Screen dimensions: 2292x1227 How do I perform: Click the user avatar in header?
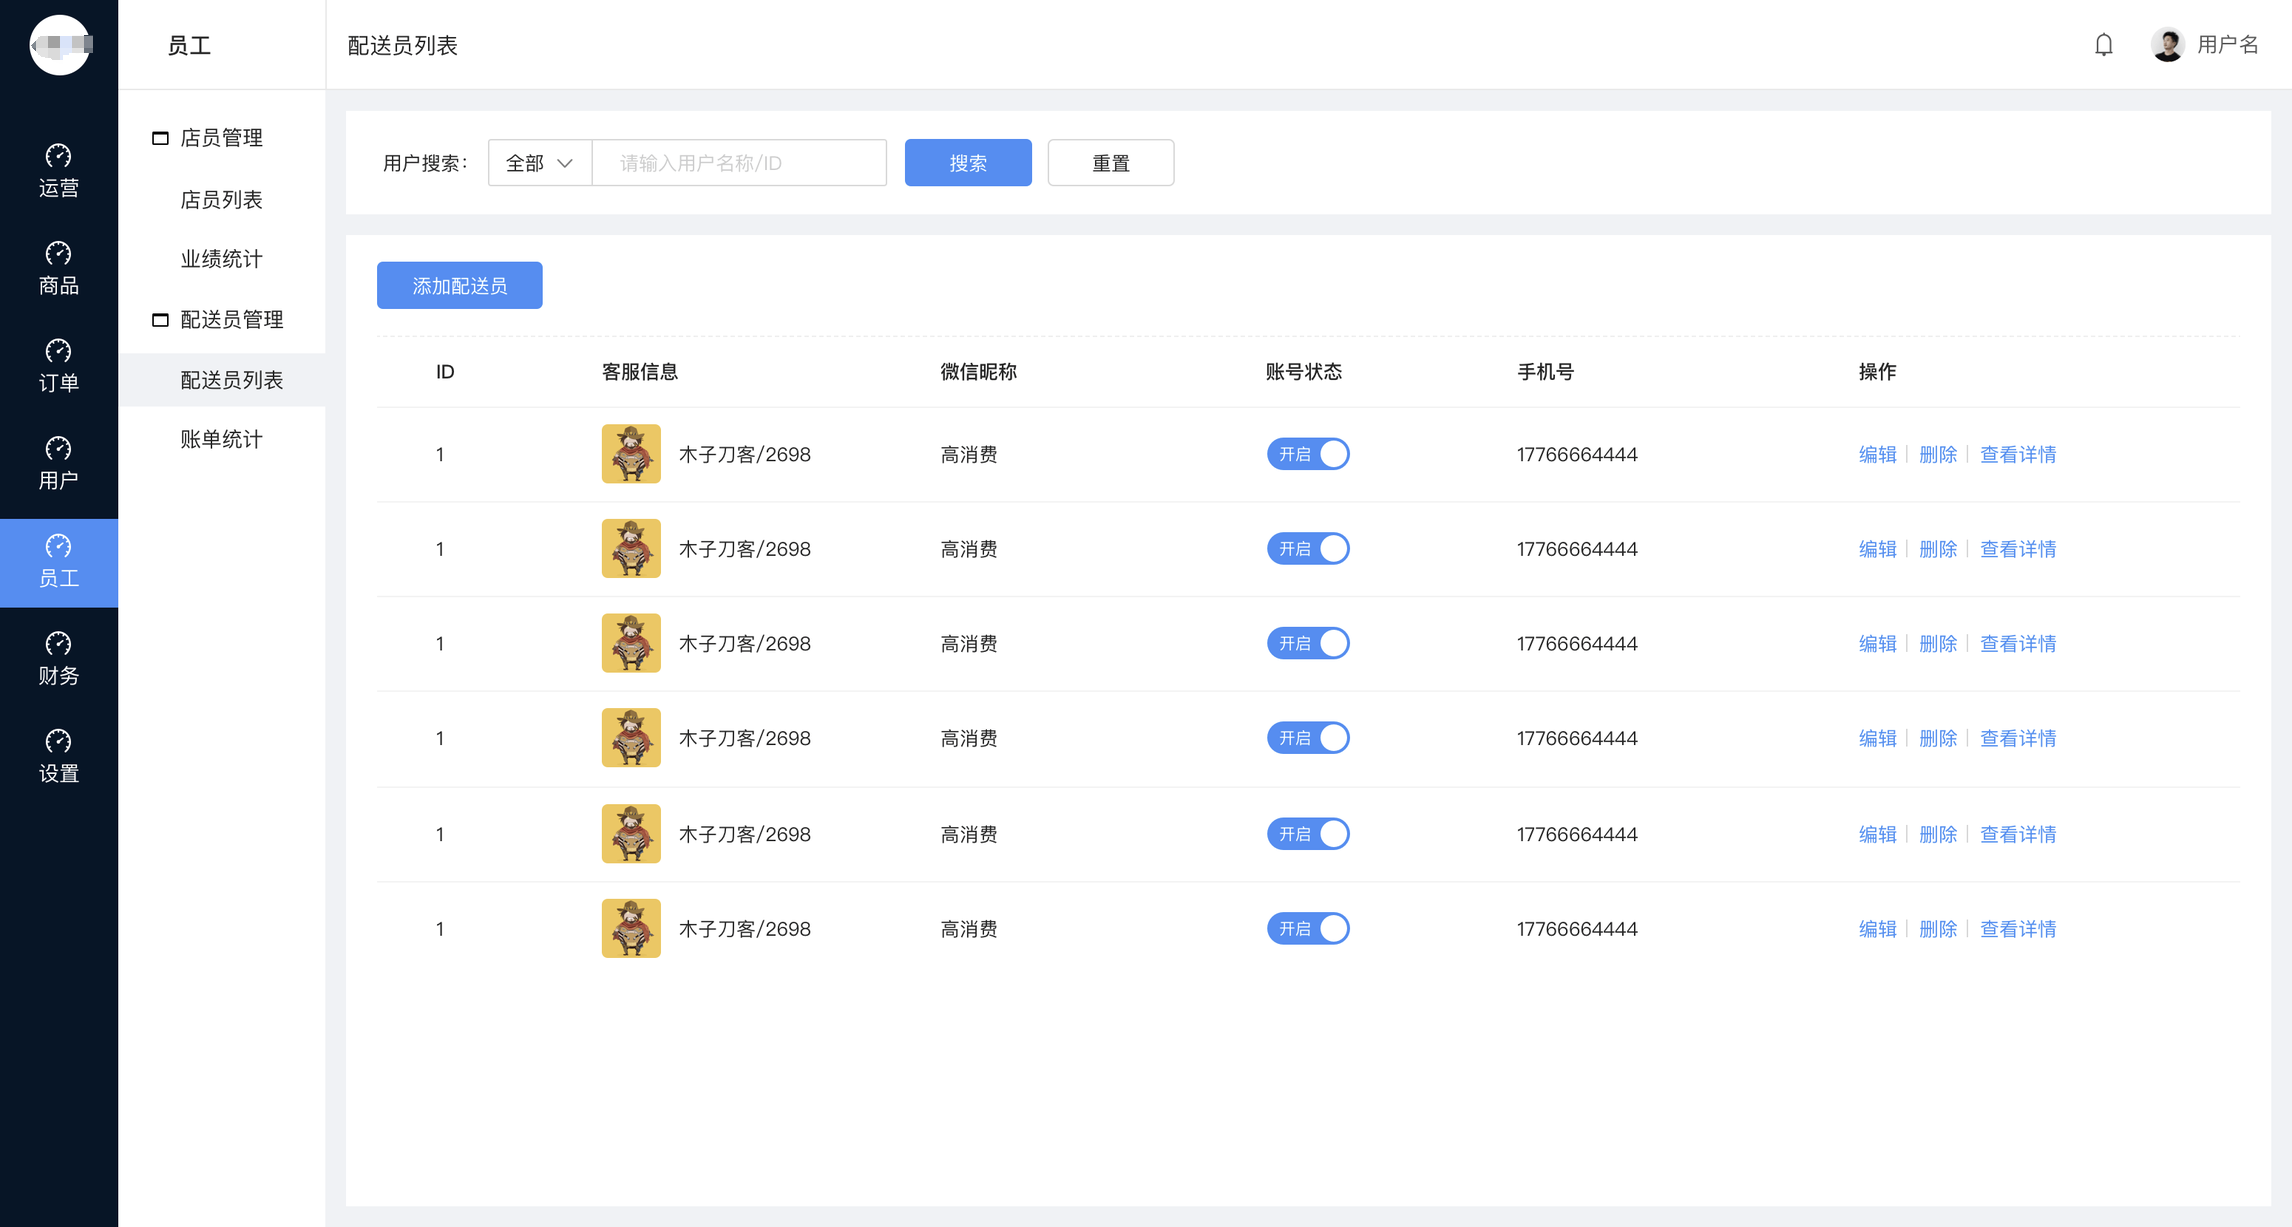pyautogui.click(x=2167, y=45)
